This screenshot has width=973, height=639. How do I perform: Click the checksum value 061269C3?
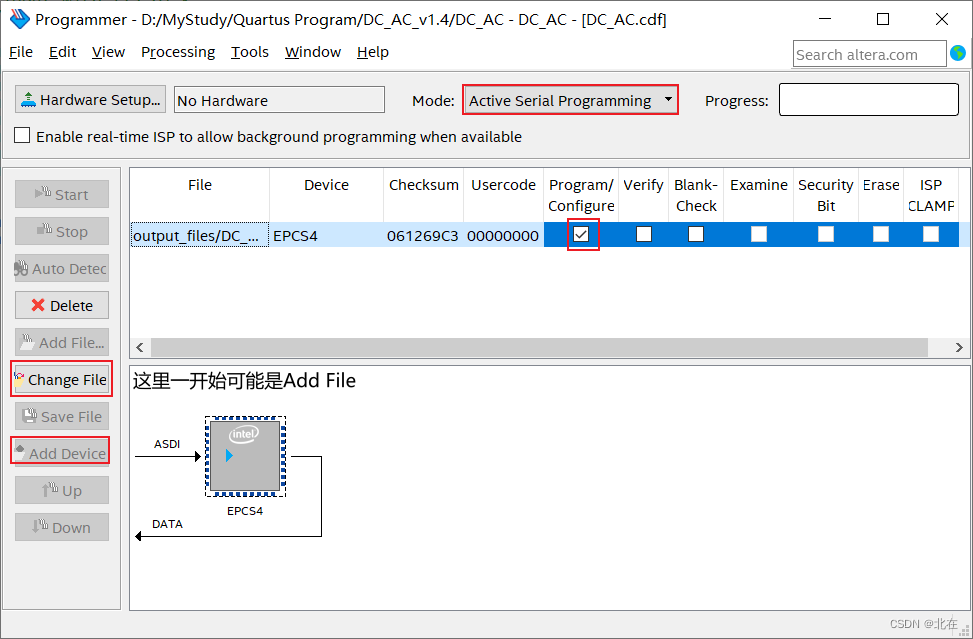pyautogui.click(x=423, y=235)
